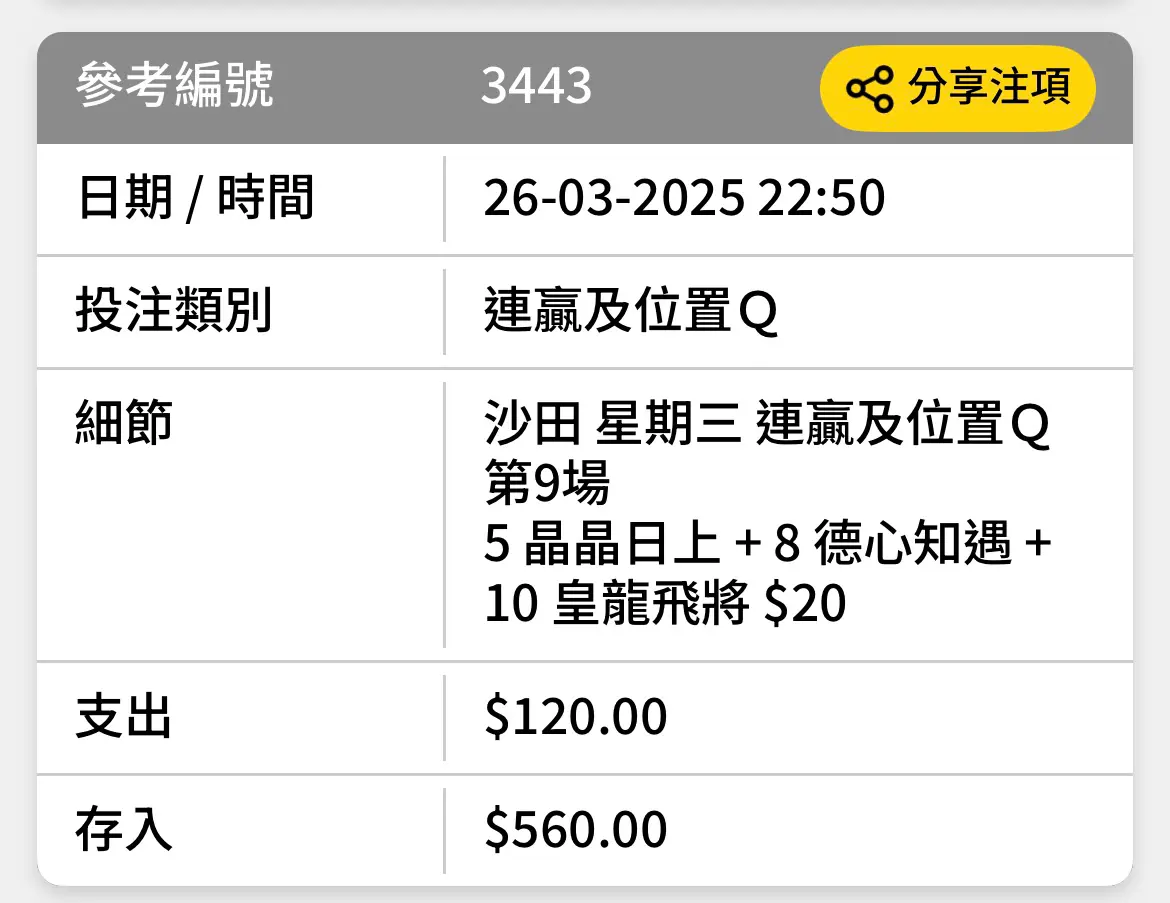Select the bet type value 連贏及位置Q
1170x903 pixels.
[631, 310]
